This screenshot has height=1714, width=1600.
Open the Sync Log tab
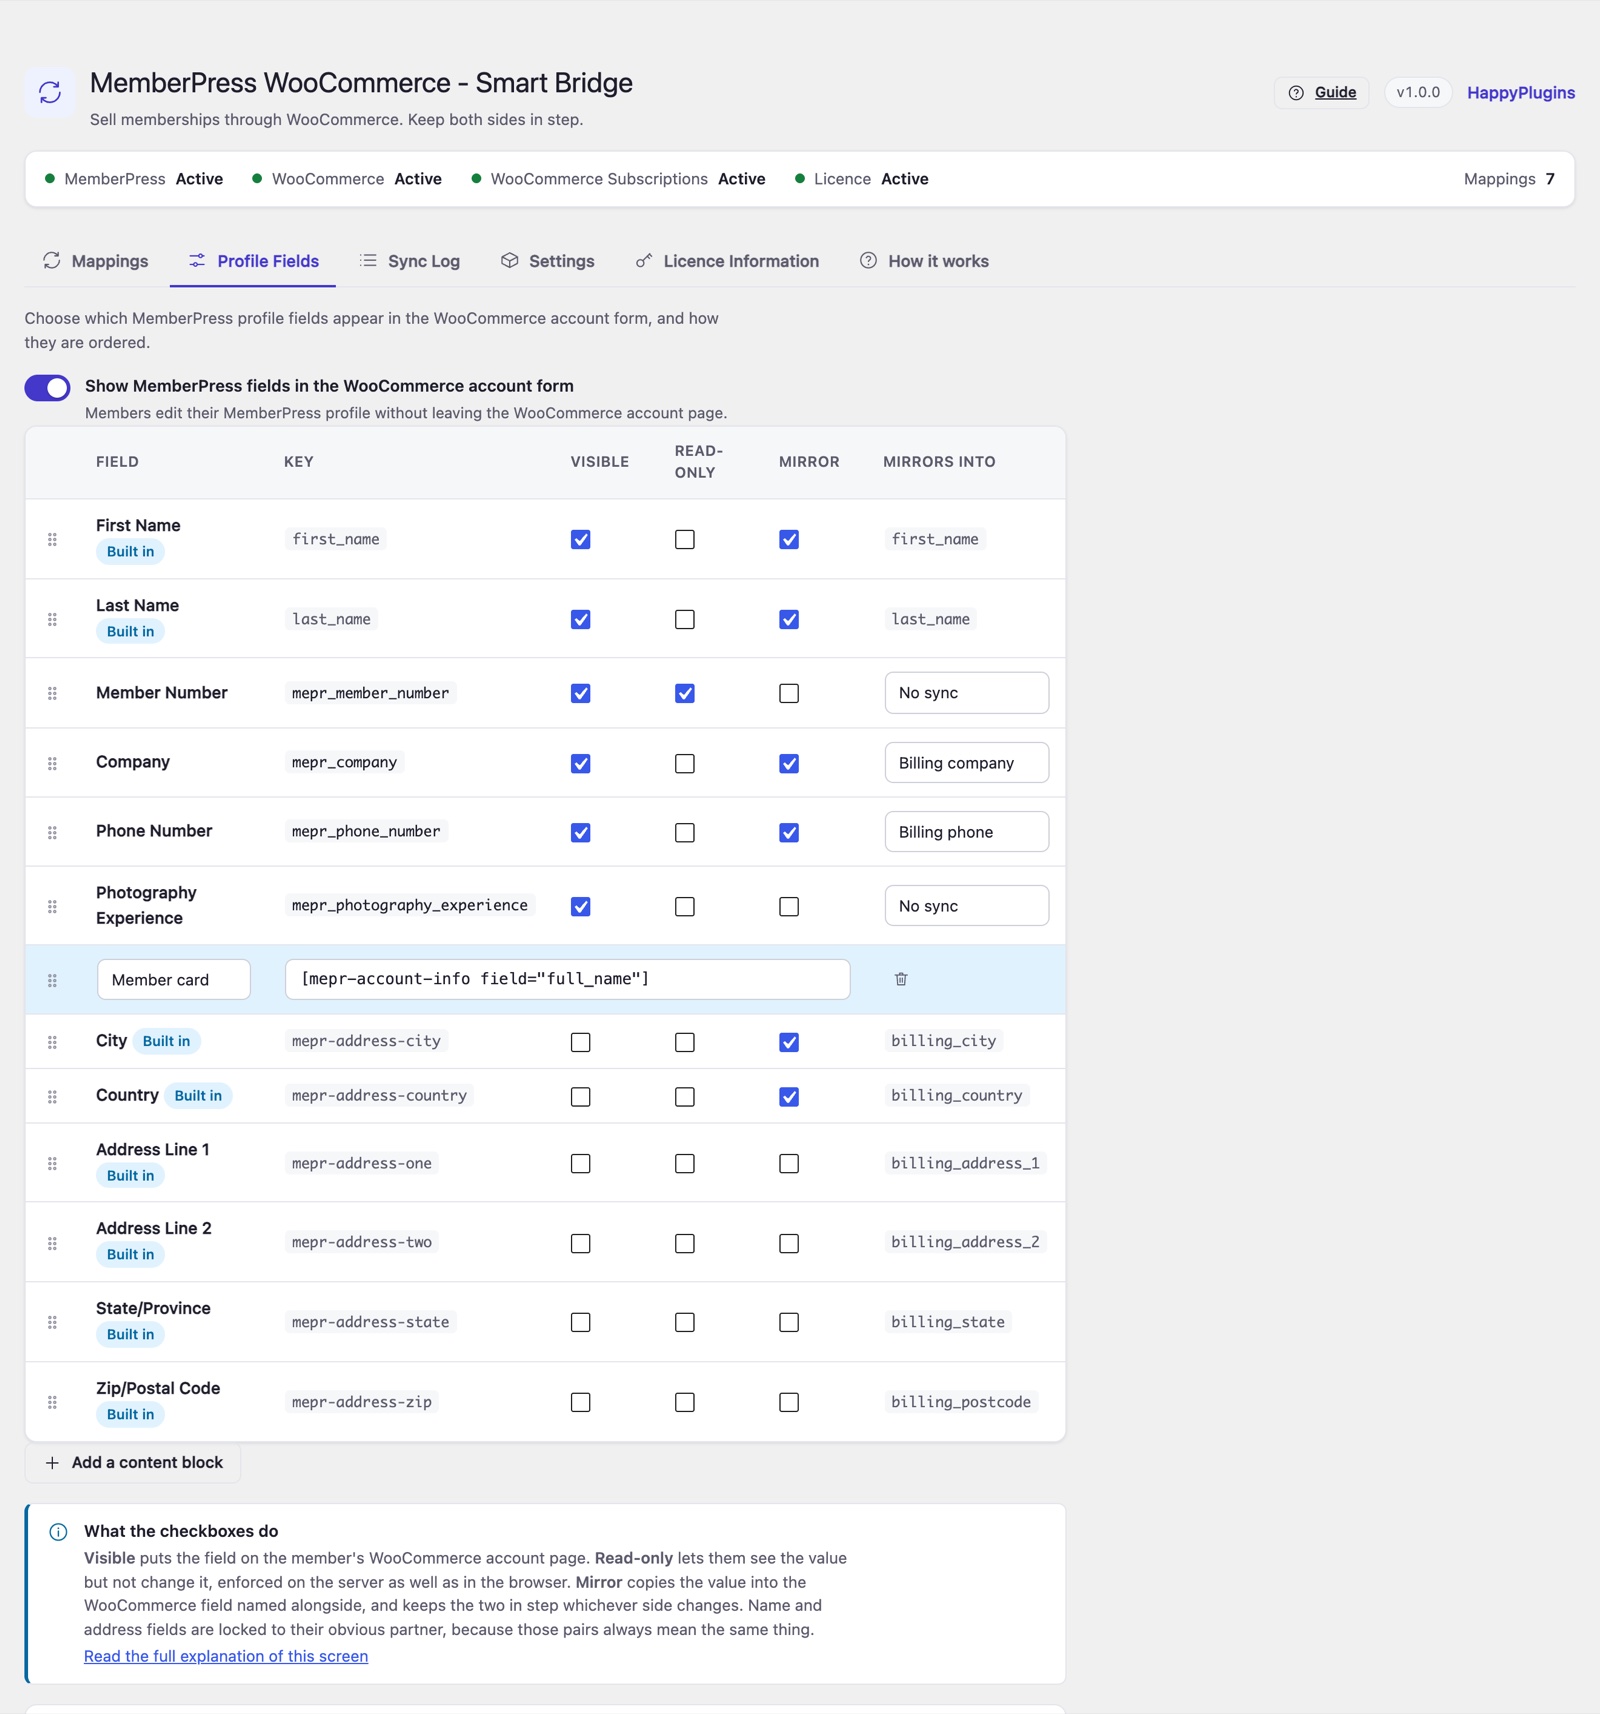[x=410, y=261]
